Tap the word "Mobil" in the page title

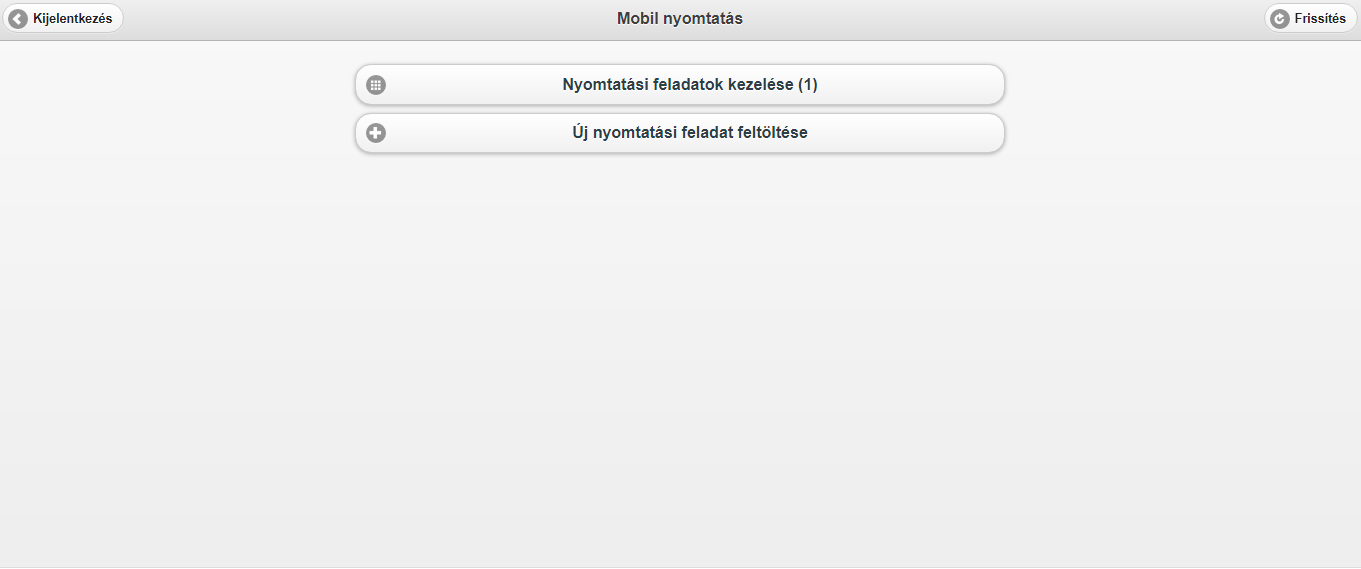[x=638, y=19]
